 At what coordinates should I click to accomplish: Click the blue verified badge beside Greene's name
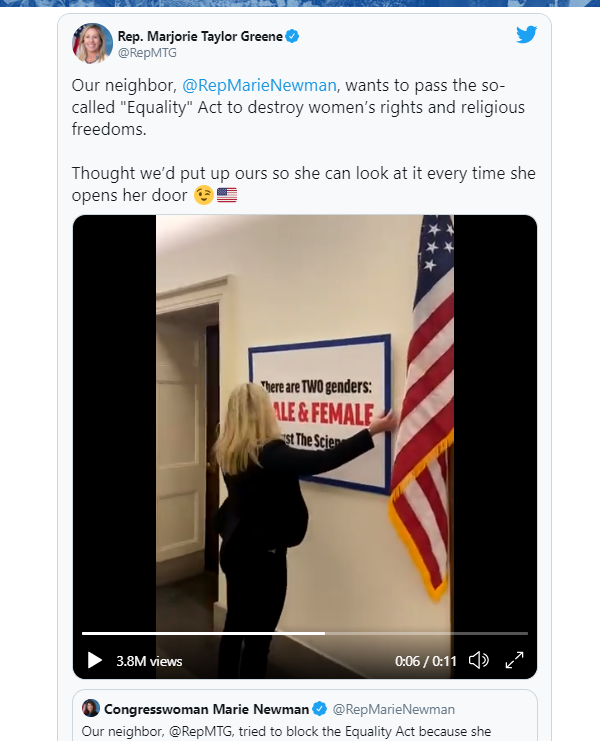click(x=292, y=36)
